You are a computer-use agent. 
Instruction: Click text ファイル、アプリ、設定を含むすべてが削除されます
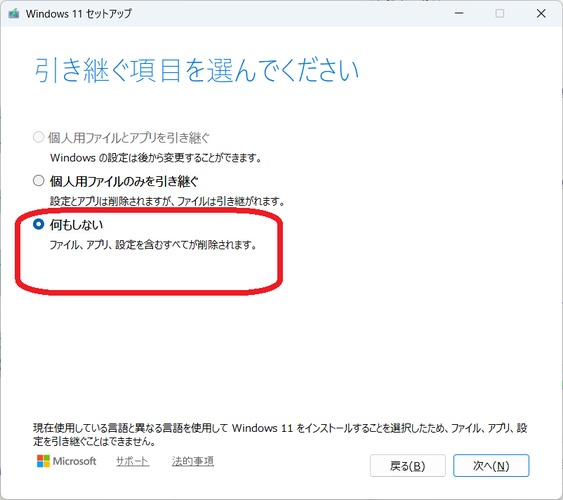pos(153,246)
